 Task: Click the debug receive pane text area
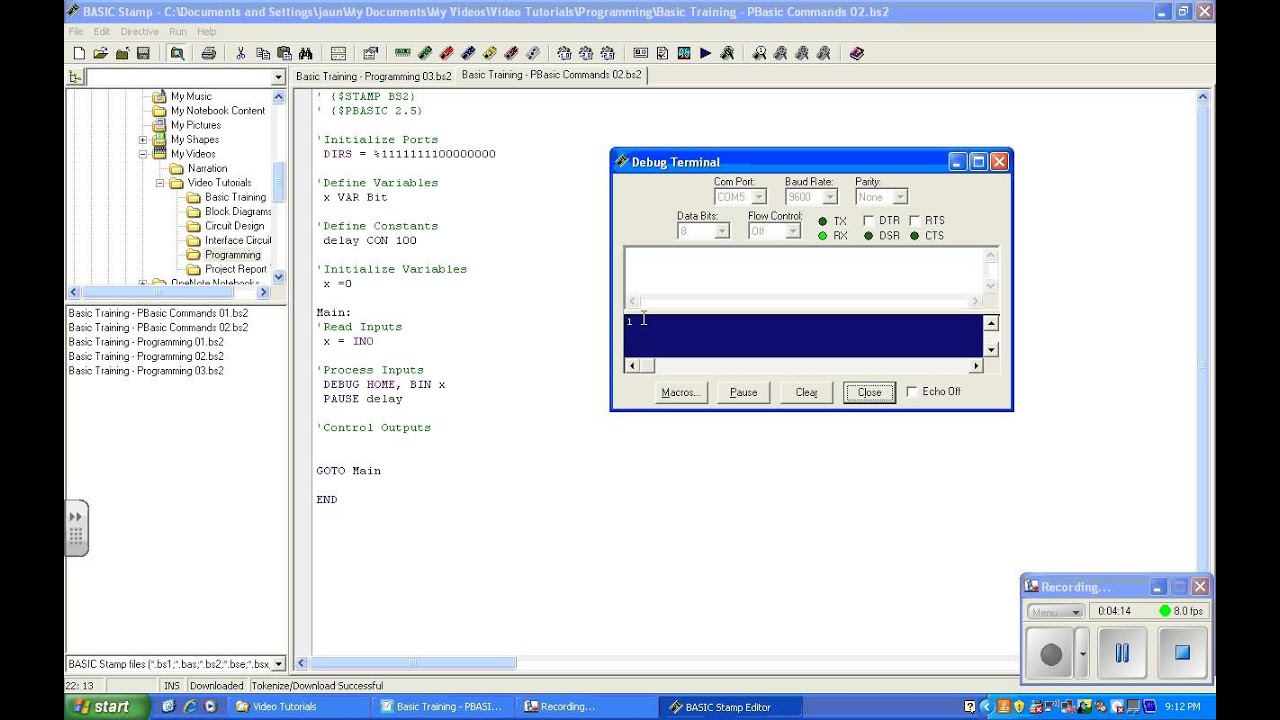804,336
